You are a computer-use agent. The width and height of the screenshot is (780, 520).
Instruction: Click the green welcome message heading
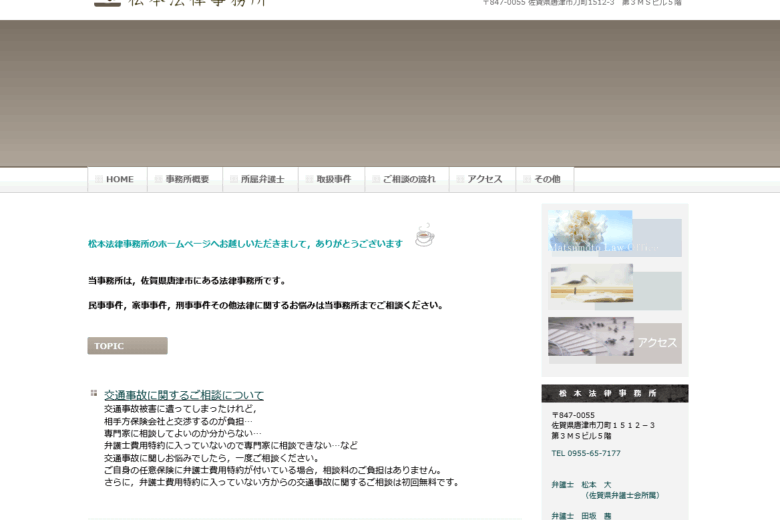coord(245,243)
